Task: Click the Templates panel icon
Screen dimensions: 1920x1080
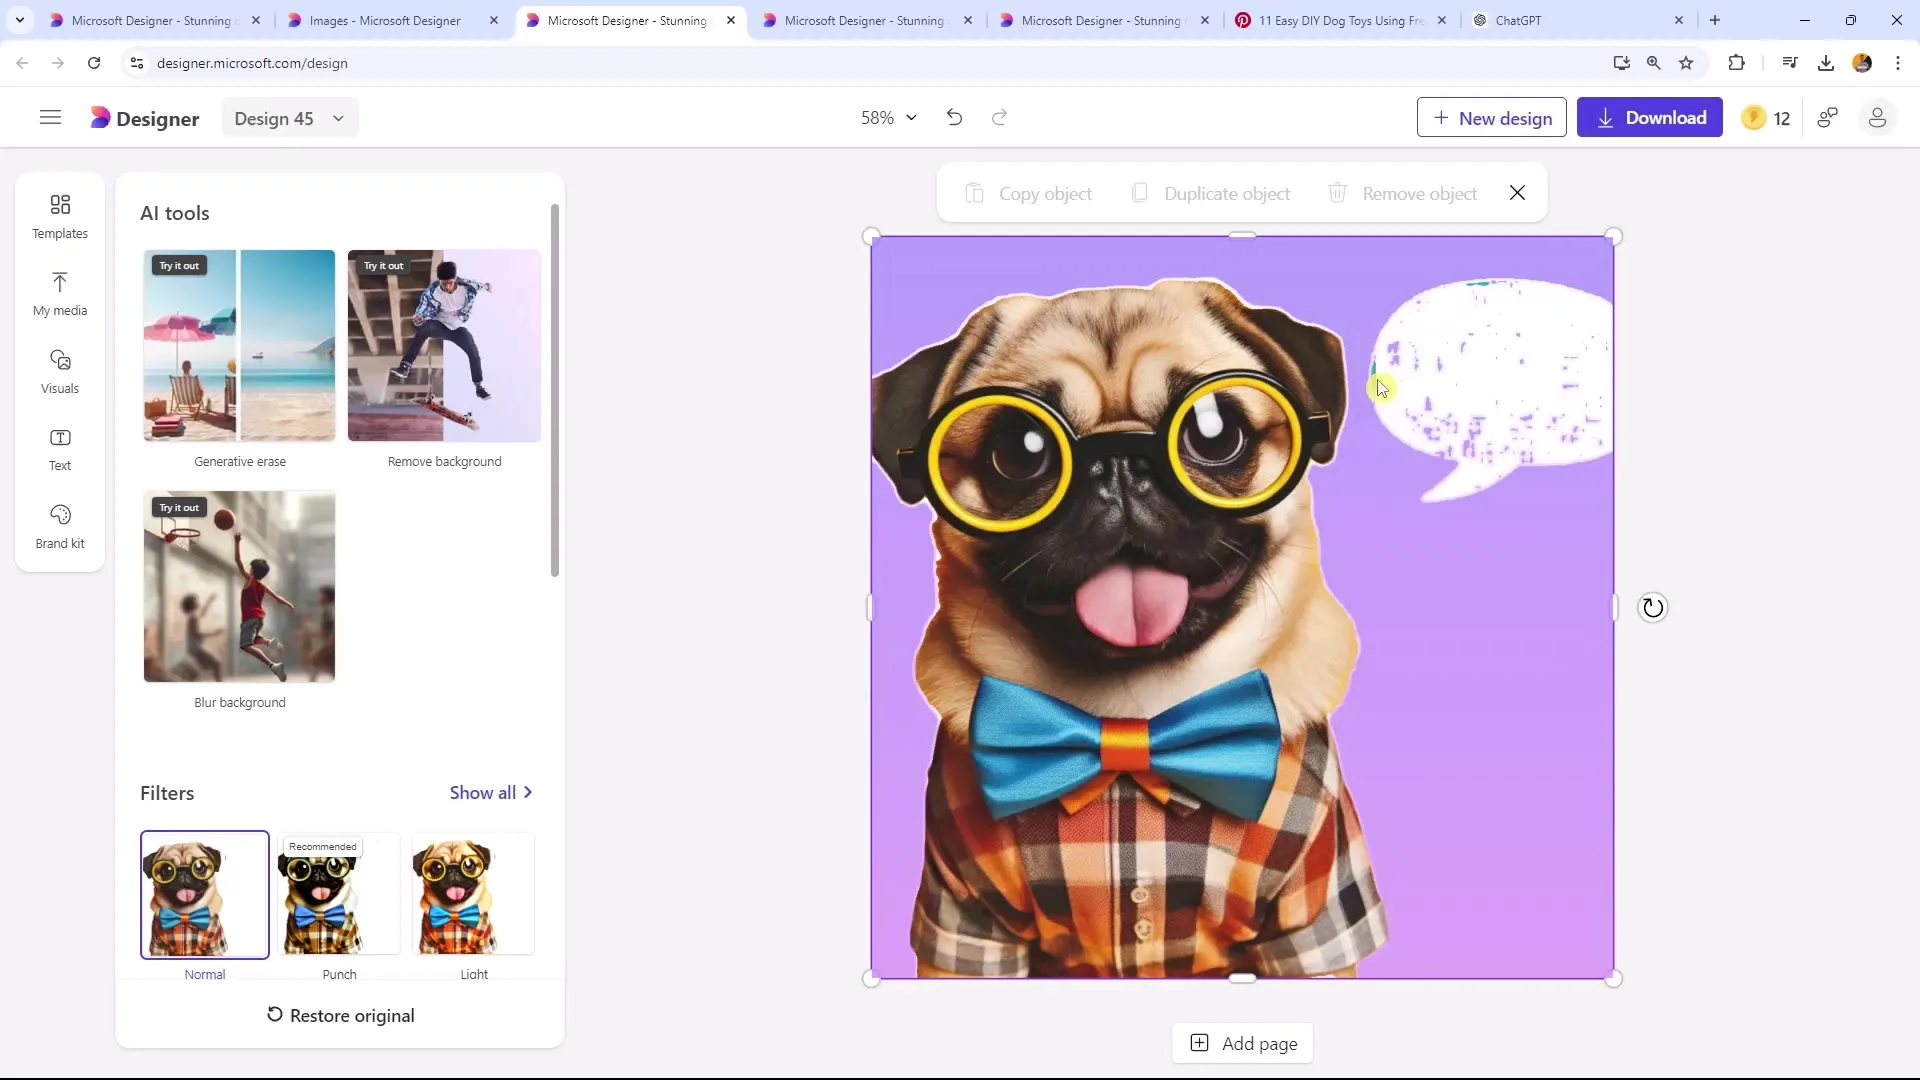Action: click(59, 215)
